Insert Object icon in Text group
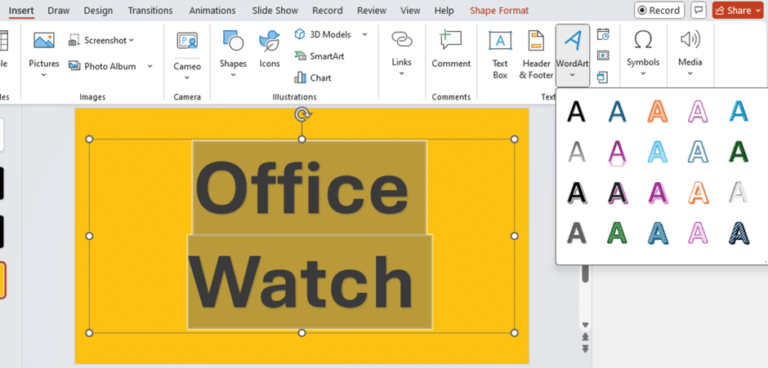 [602, 77]
